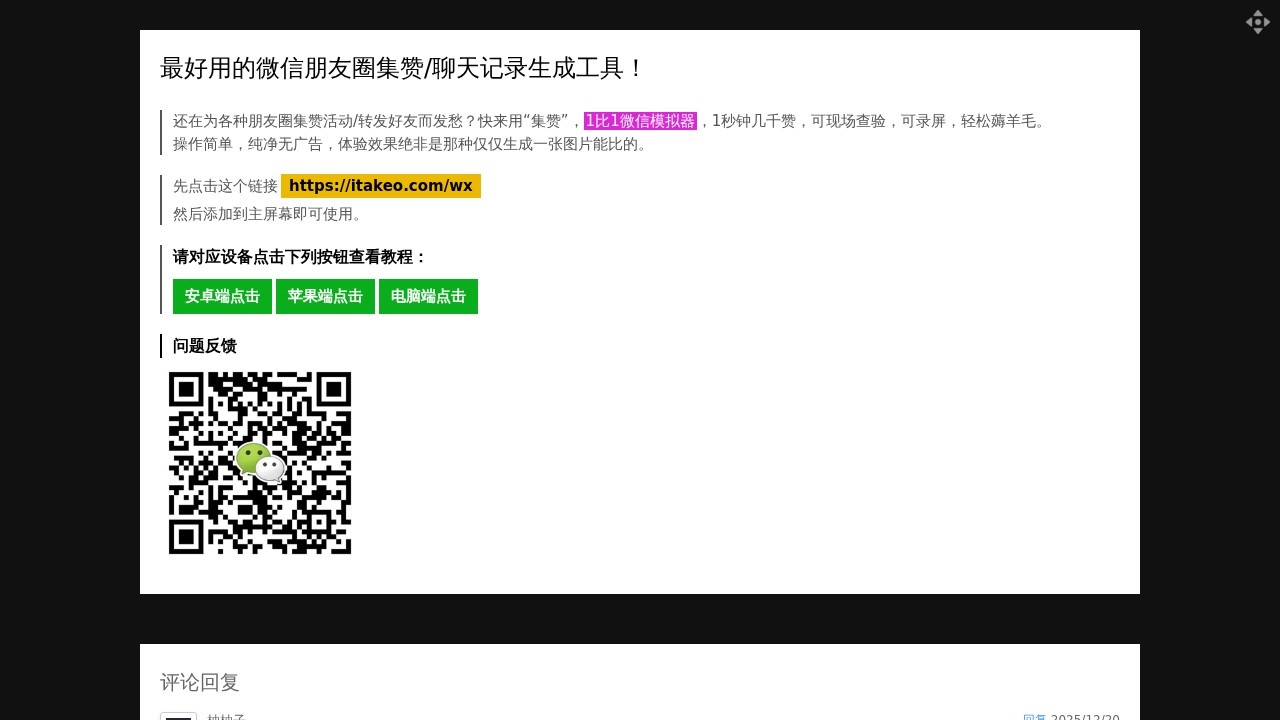The image size is (1280, 720).
Task: Click the commenter name 柚柚子
Action: point(225,717)
